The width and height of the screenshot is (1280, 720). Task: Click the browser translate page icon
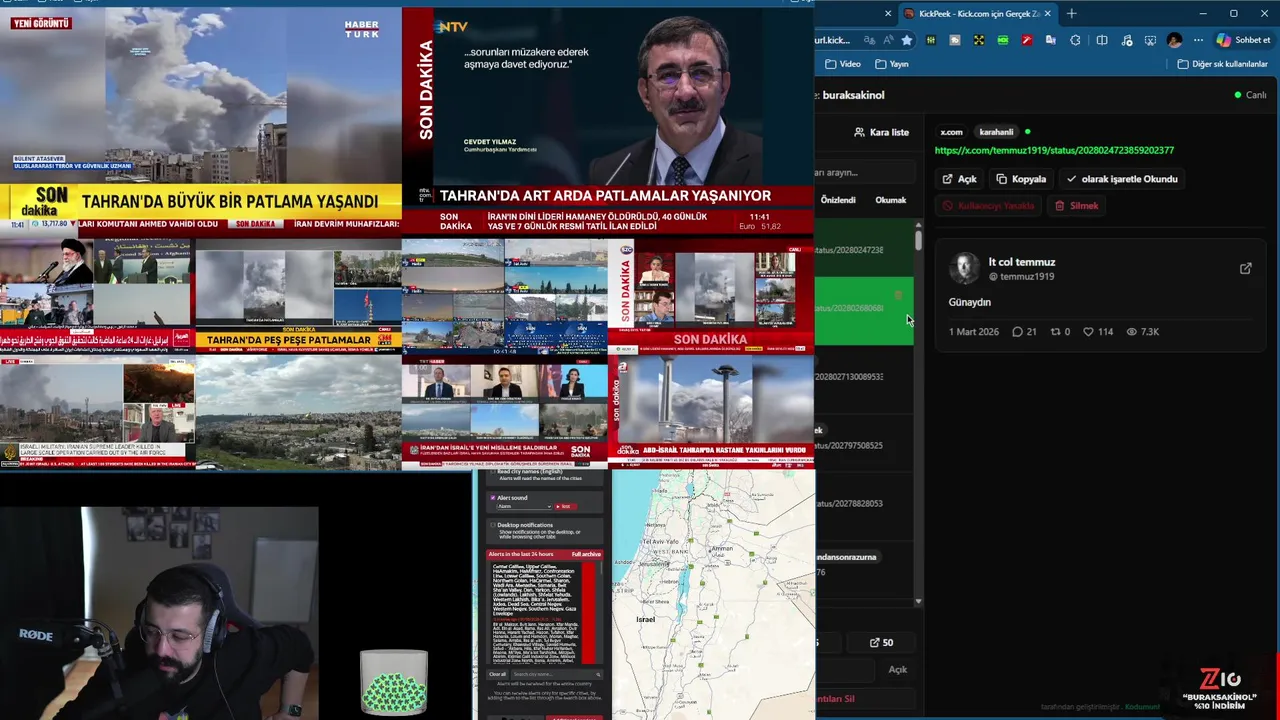pyautogui.click(x=869, y=40)
